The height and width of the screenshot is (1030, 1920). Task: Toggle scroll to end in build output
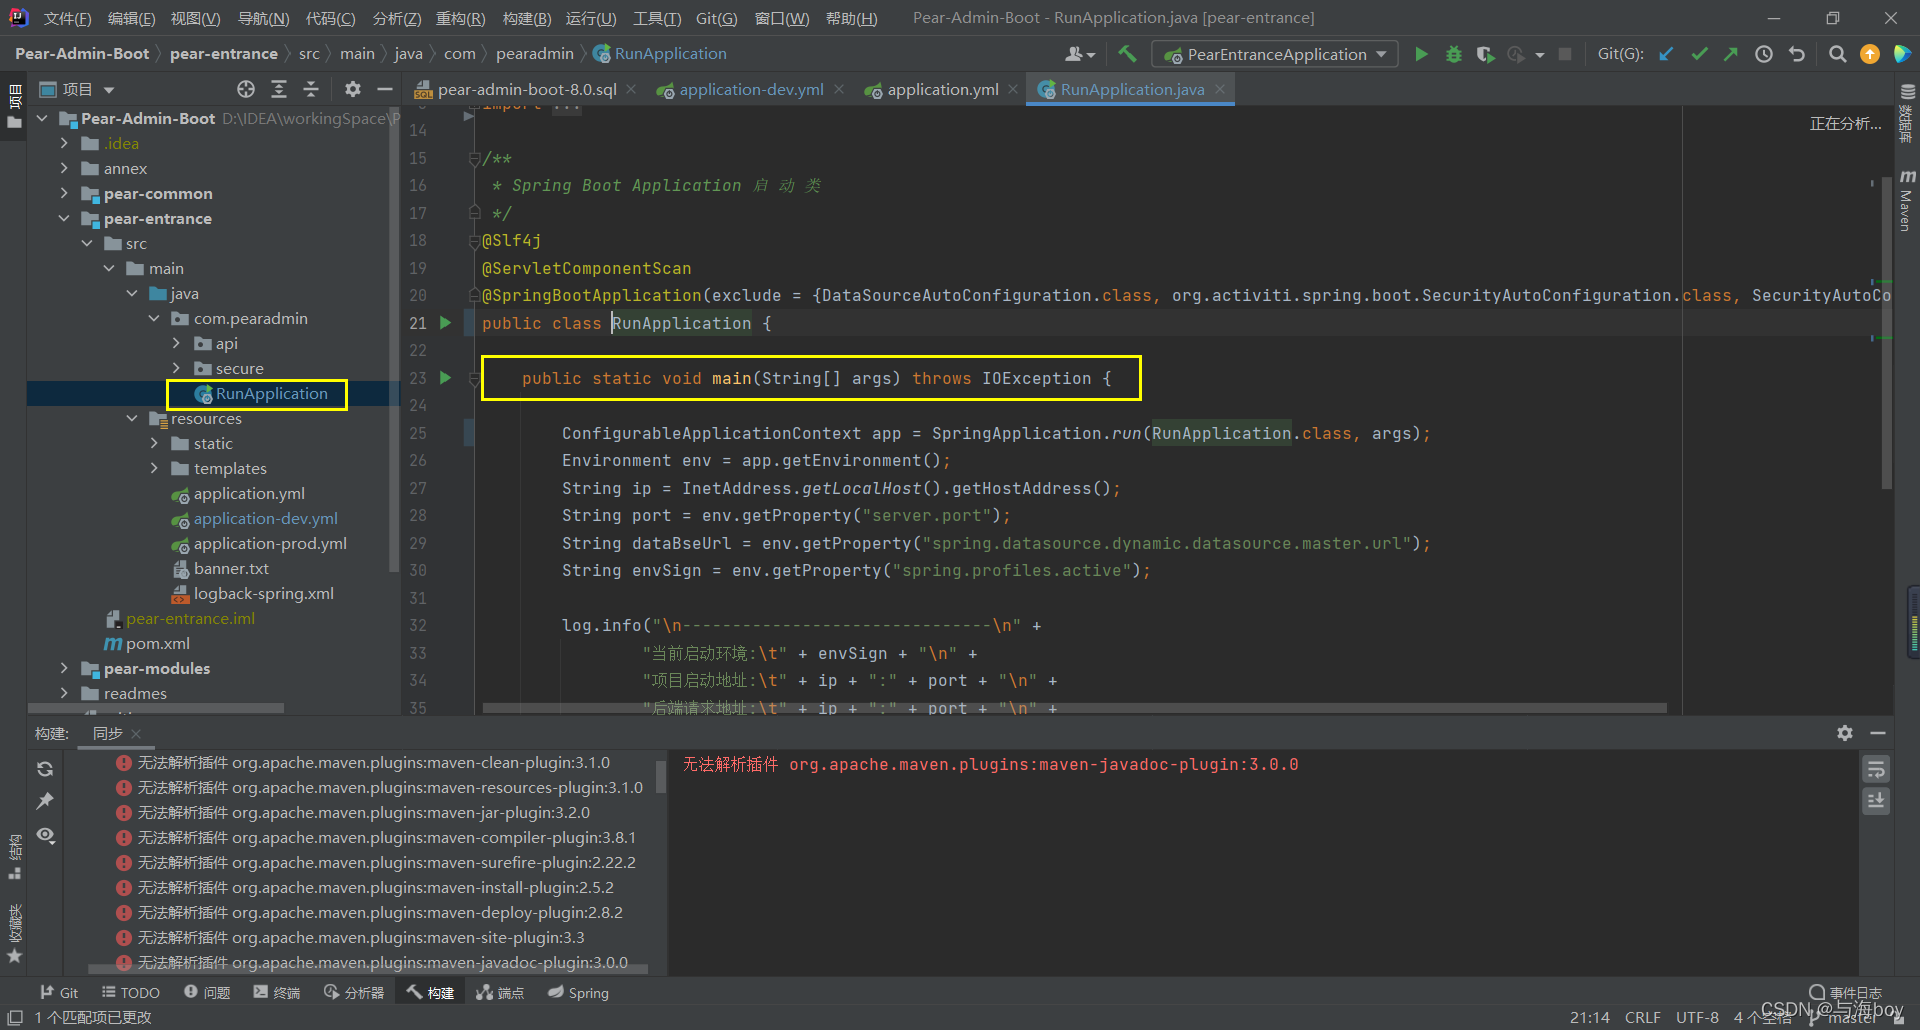pos(1876,801)
